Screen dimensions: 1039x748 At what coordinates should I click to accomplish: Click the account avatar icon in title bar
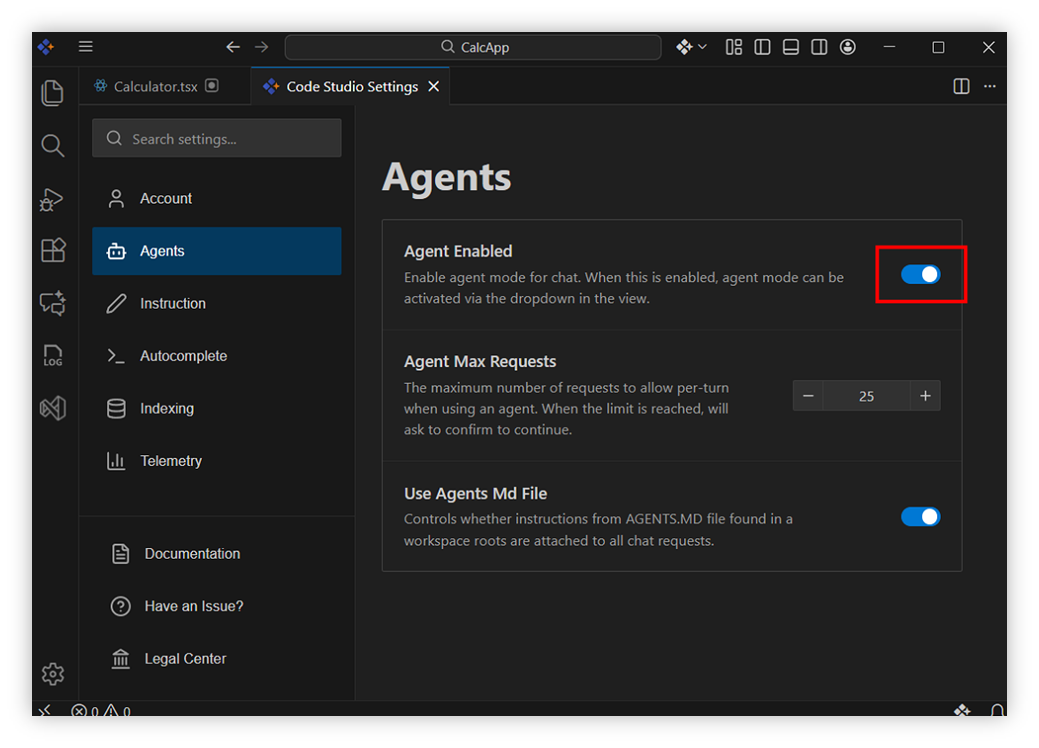pyautogui.click(x=848, y=47)
